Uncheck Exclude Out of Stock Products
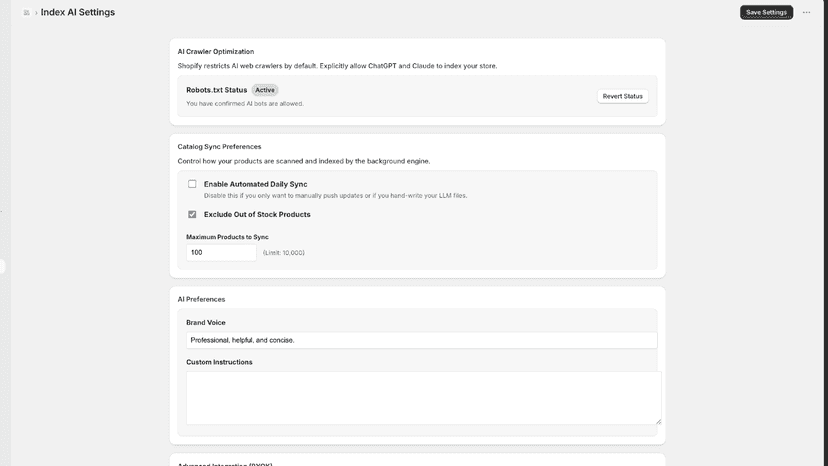This screenshot has height=466, width=828. (192, 215)
